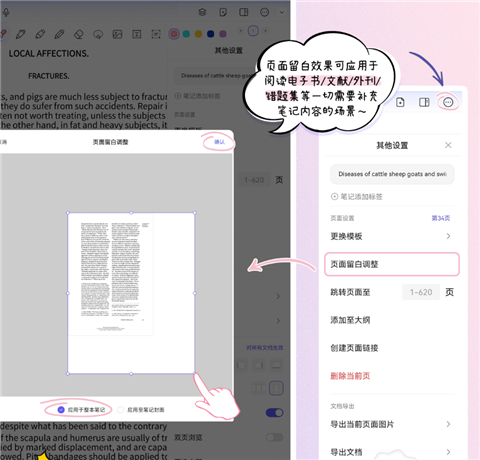Choose the circled medium stroke width
This screenshot has width=480, height=460.
[253, 31]
